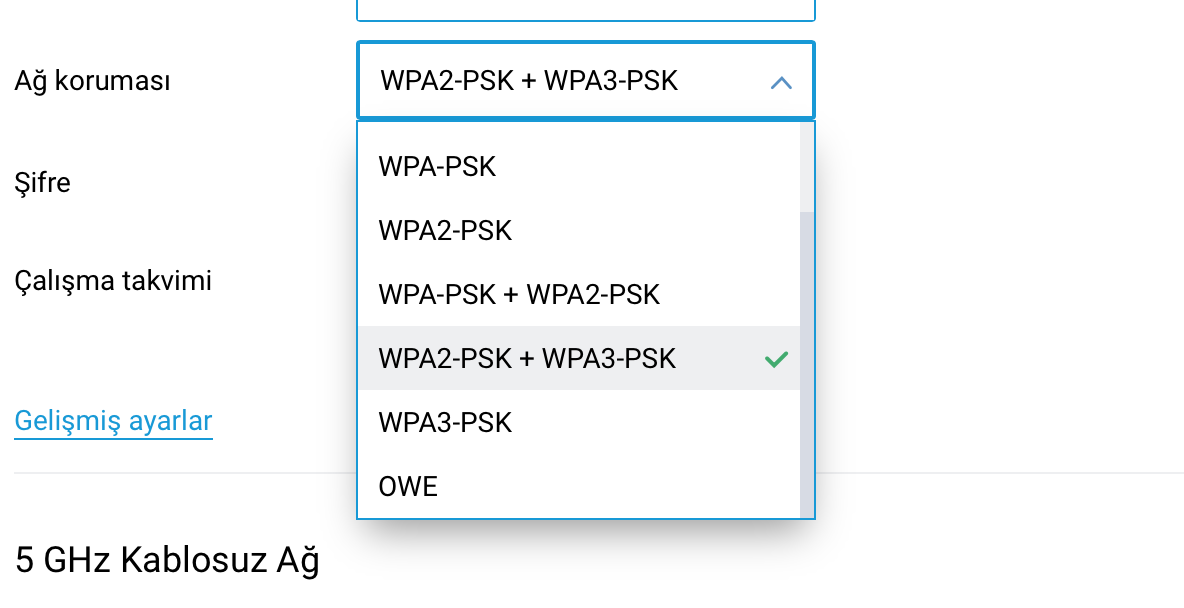
Task: Select WPA-PSK from the protection list
Action: tap(578, 166)
